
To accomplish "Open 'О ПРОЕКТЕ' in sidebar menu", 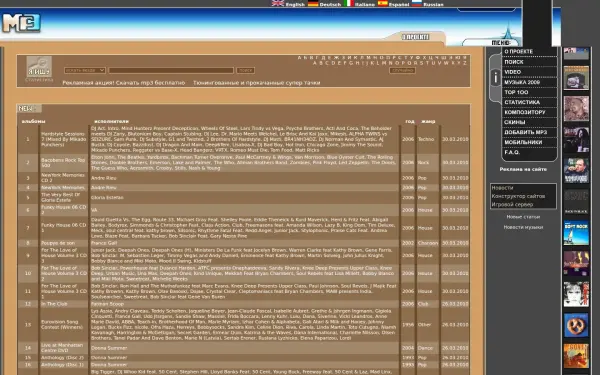I will click(x=518, y=51).
